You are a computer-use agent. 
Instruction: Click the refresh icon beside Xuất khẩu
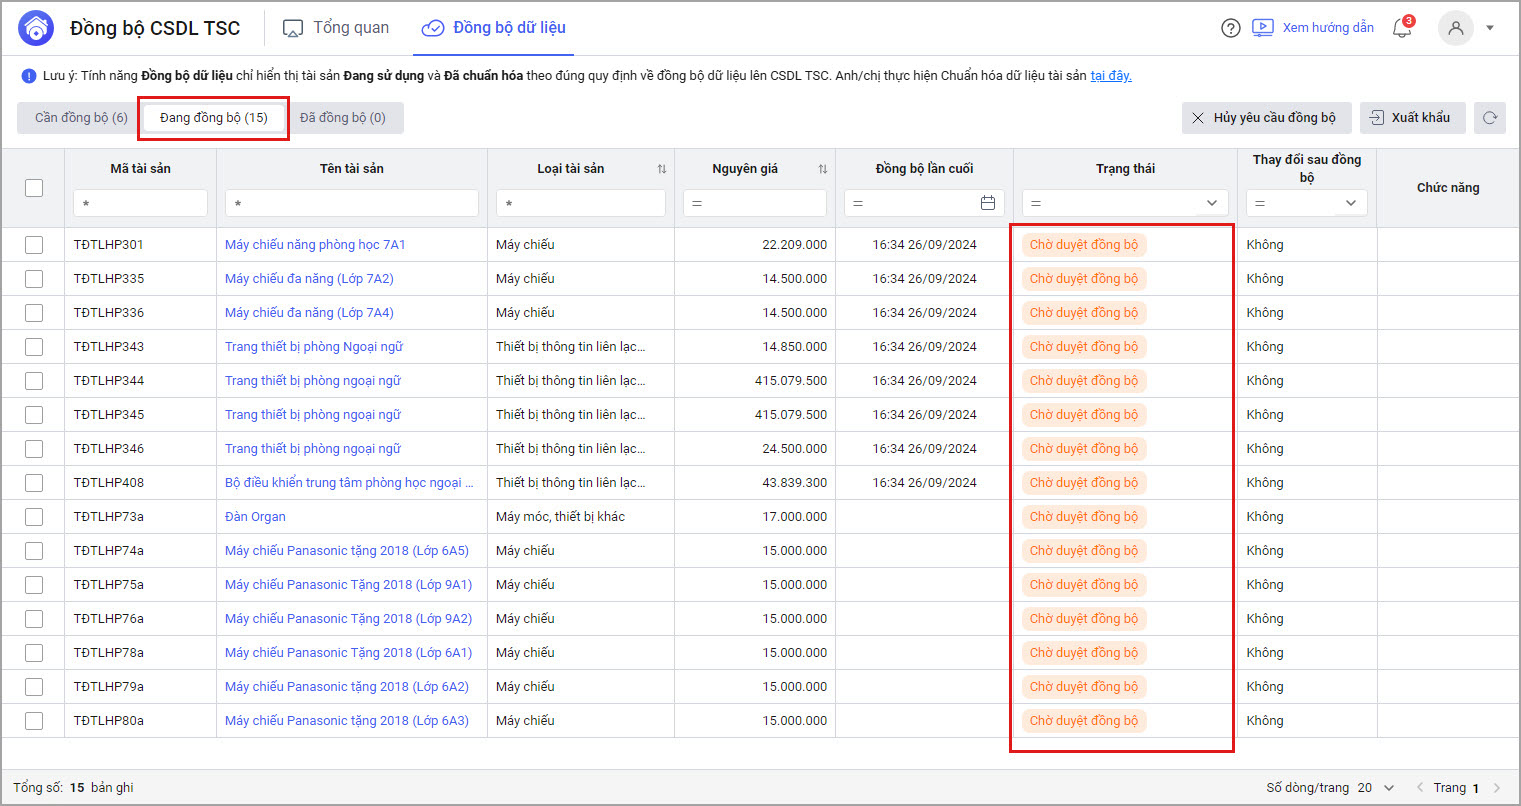pyautogui.click(x=1489, y=118)
